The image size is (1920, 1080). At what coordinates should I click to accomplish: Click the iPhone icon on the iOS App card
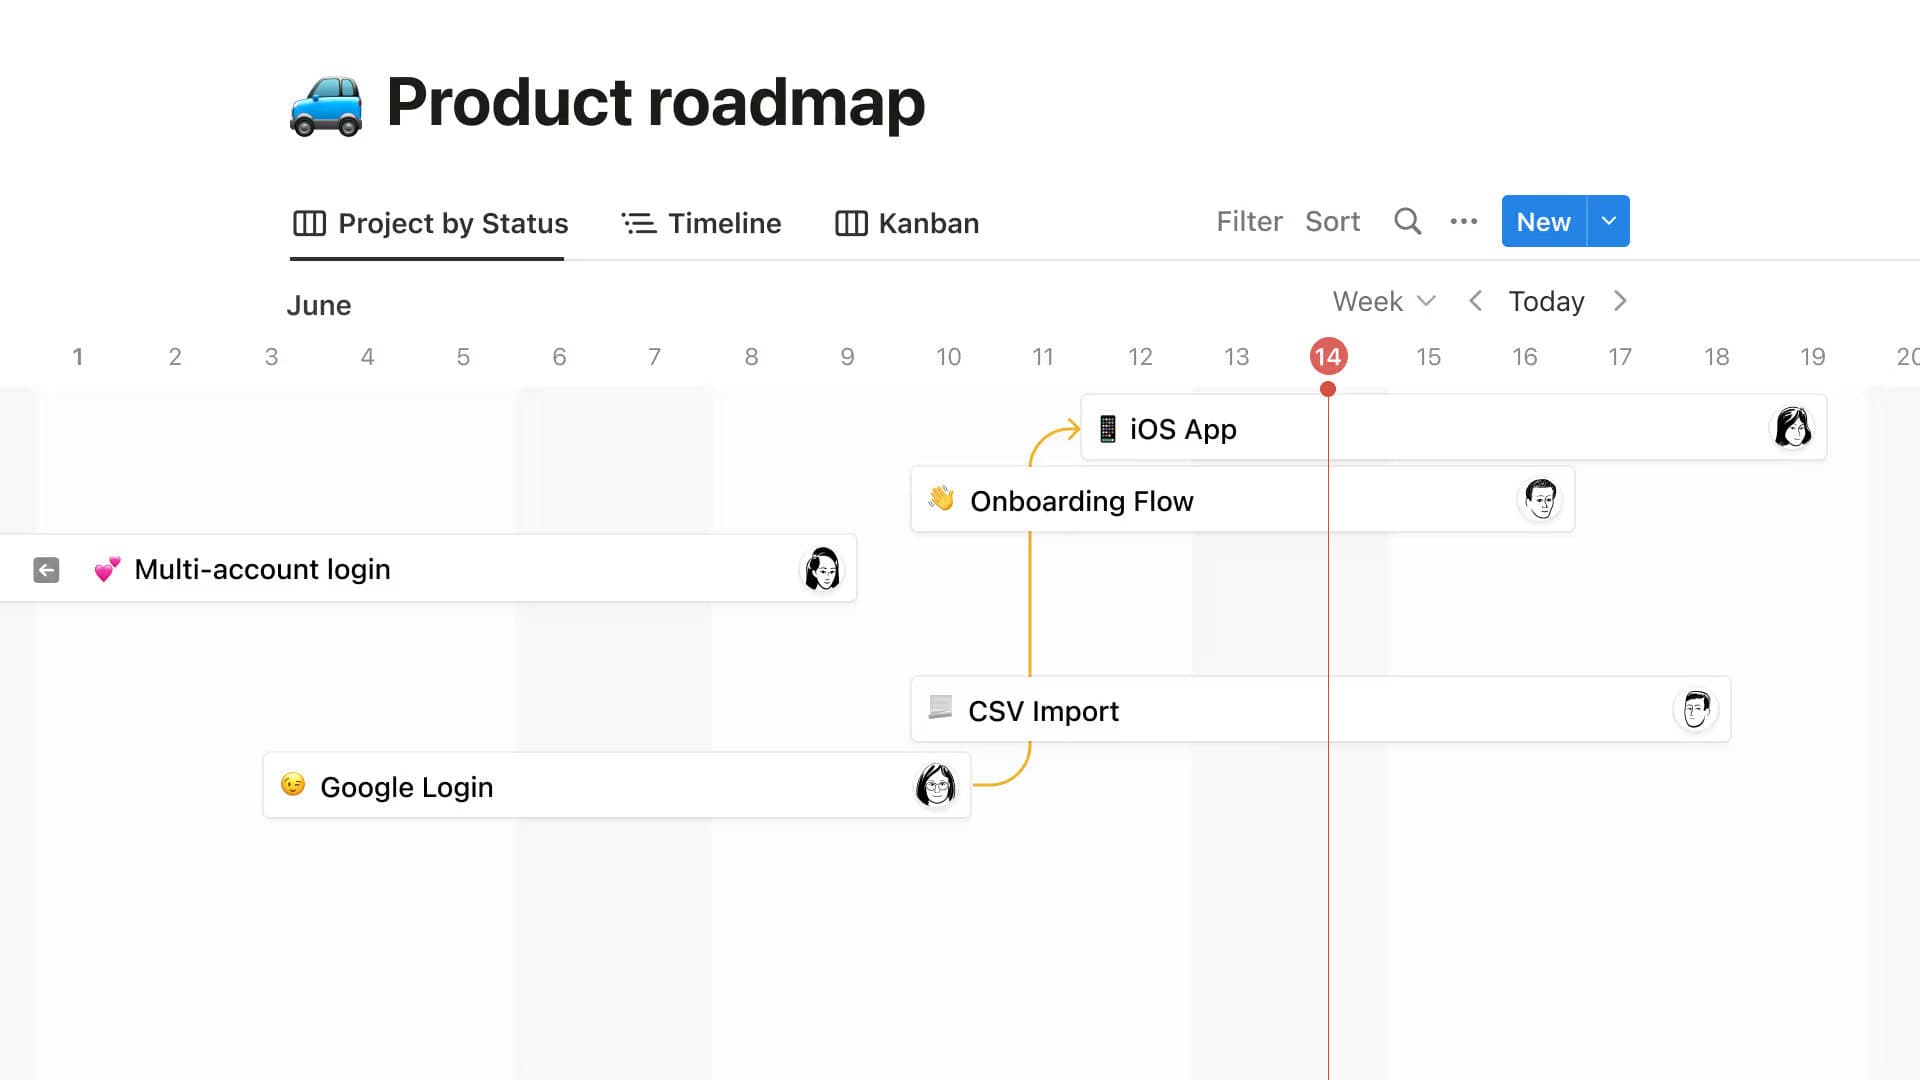pos(1106,428)
